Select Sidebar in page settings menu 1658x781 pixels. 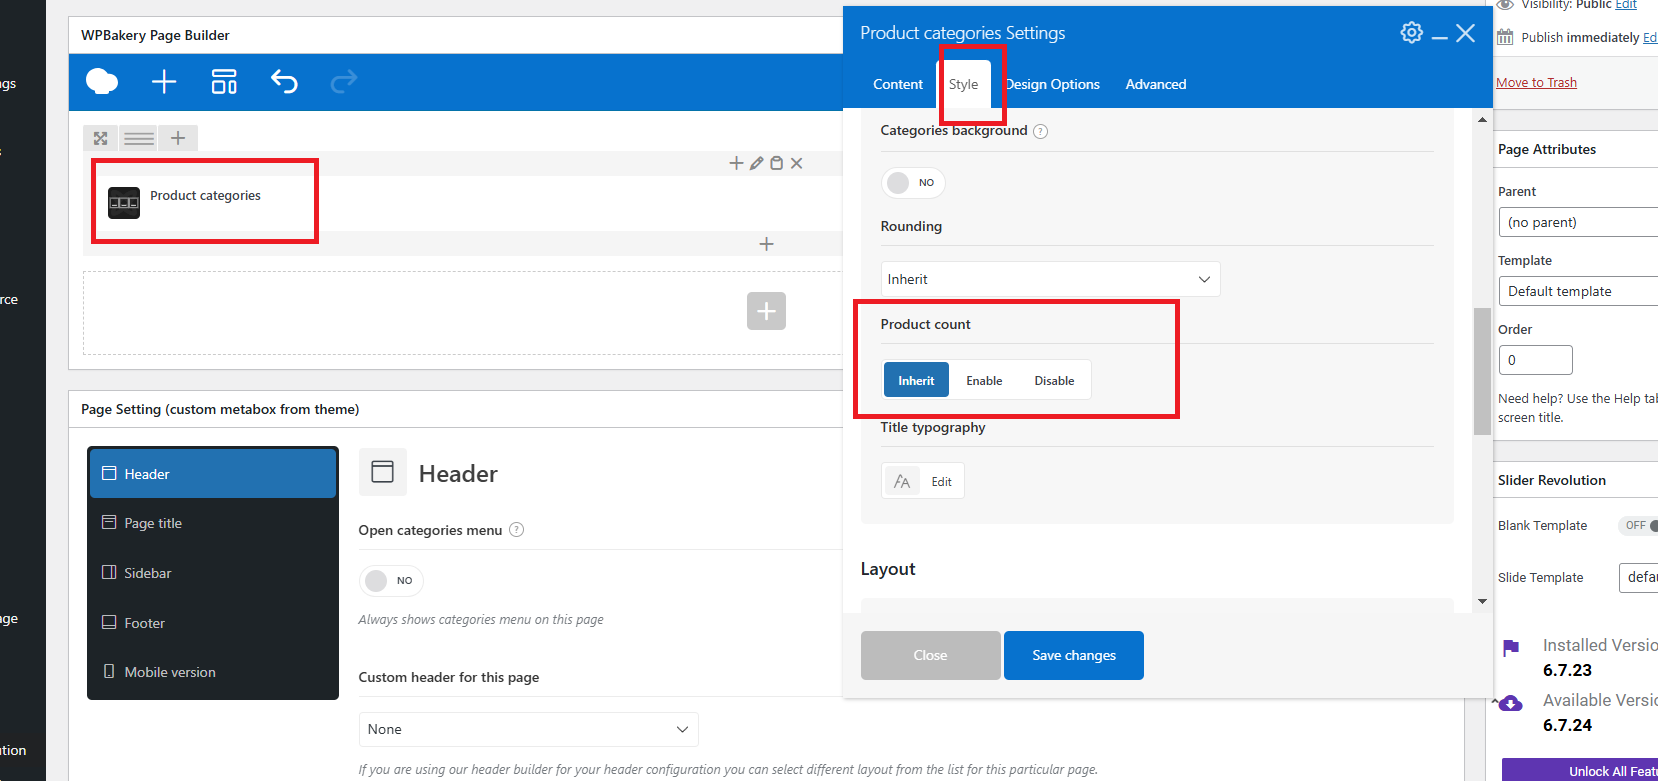213,573
